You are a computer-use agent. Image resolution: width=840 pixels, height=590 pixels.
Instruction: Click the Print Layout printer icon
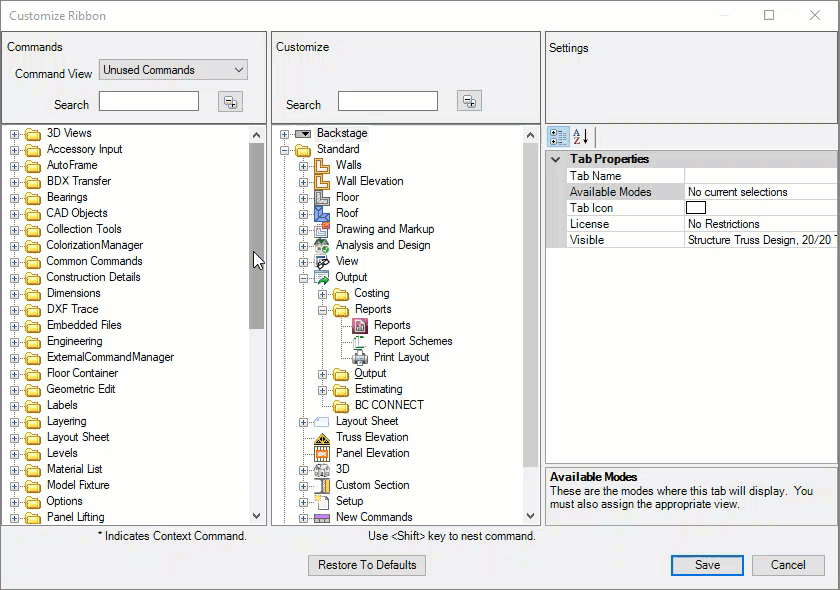tap(360, 357)
